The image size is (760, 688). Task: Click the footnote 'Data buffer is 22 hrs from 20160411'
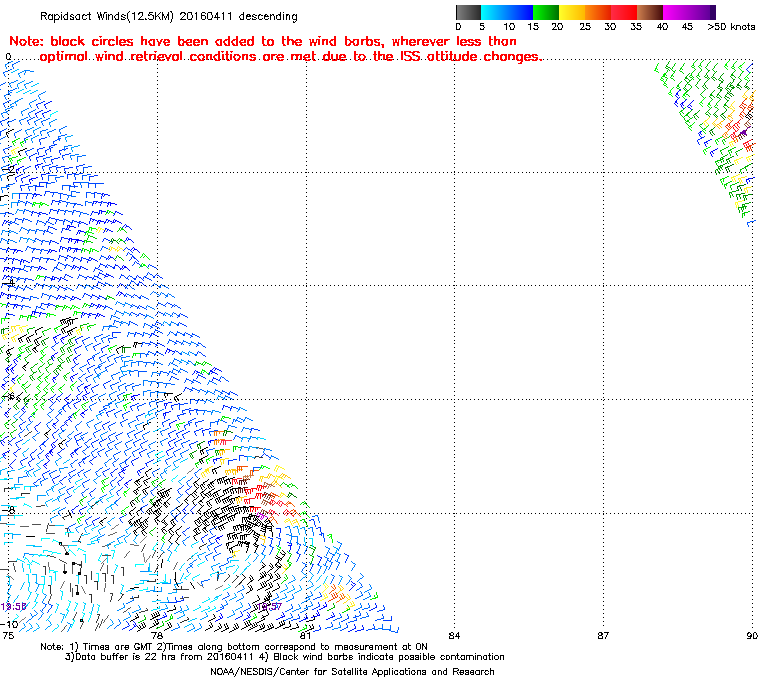[285, 657]
